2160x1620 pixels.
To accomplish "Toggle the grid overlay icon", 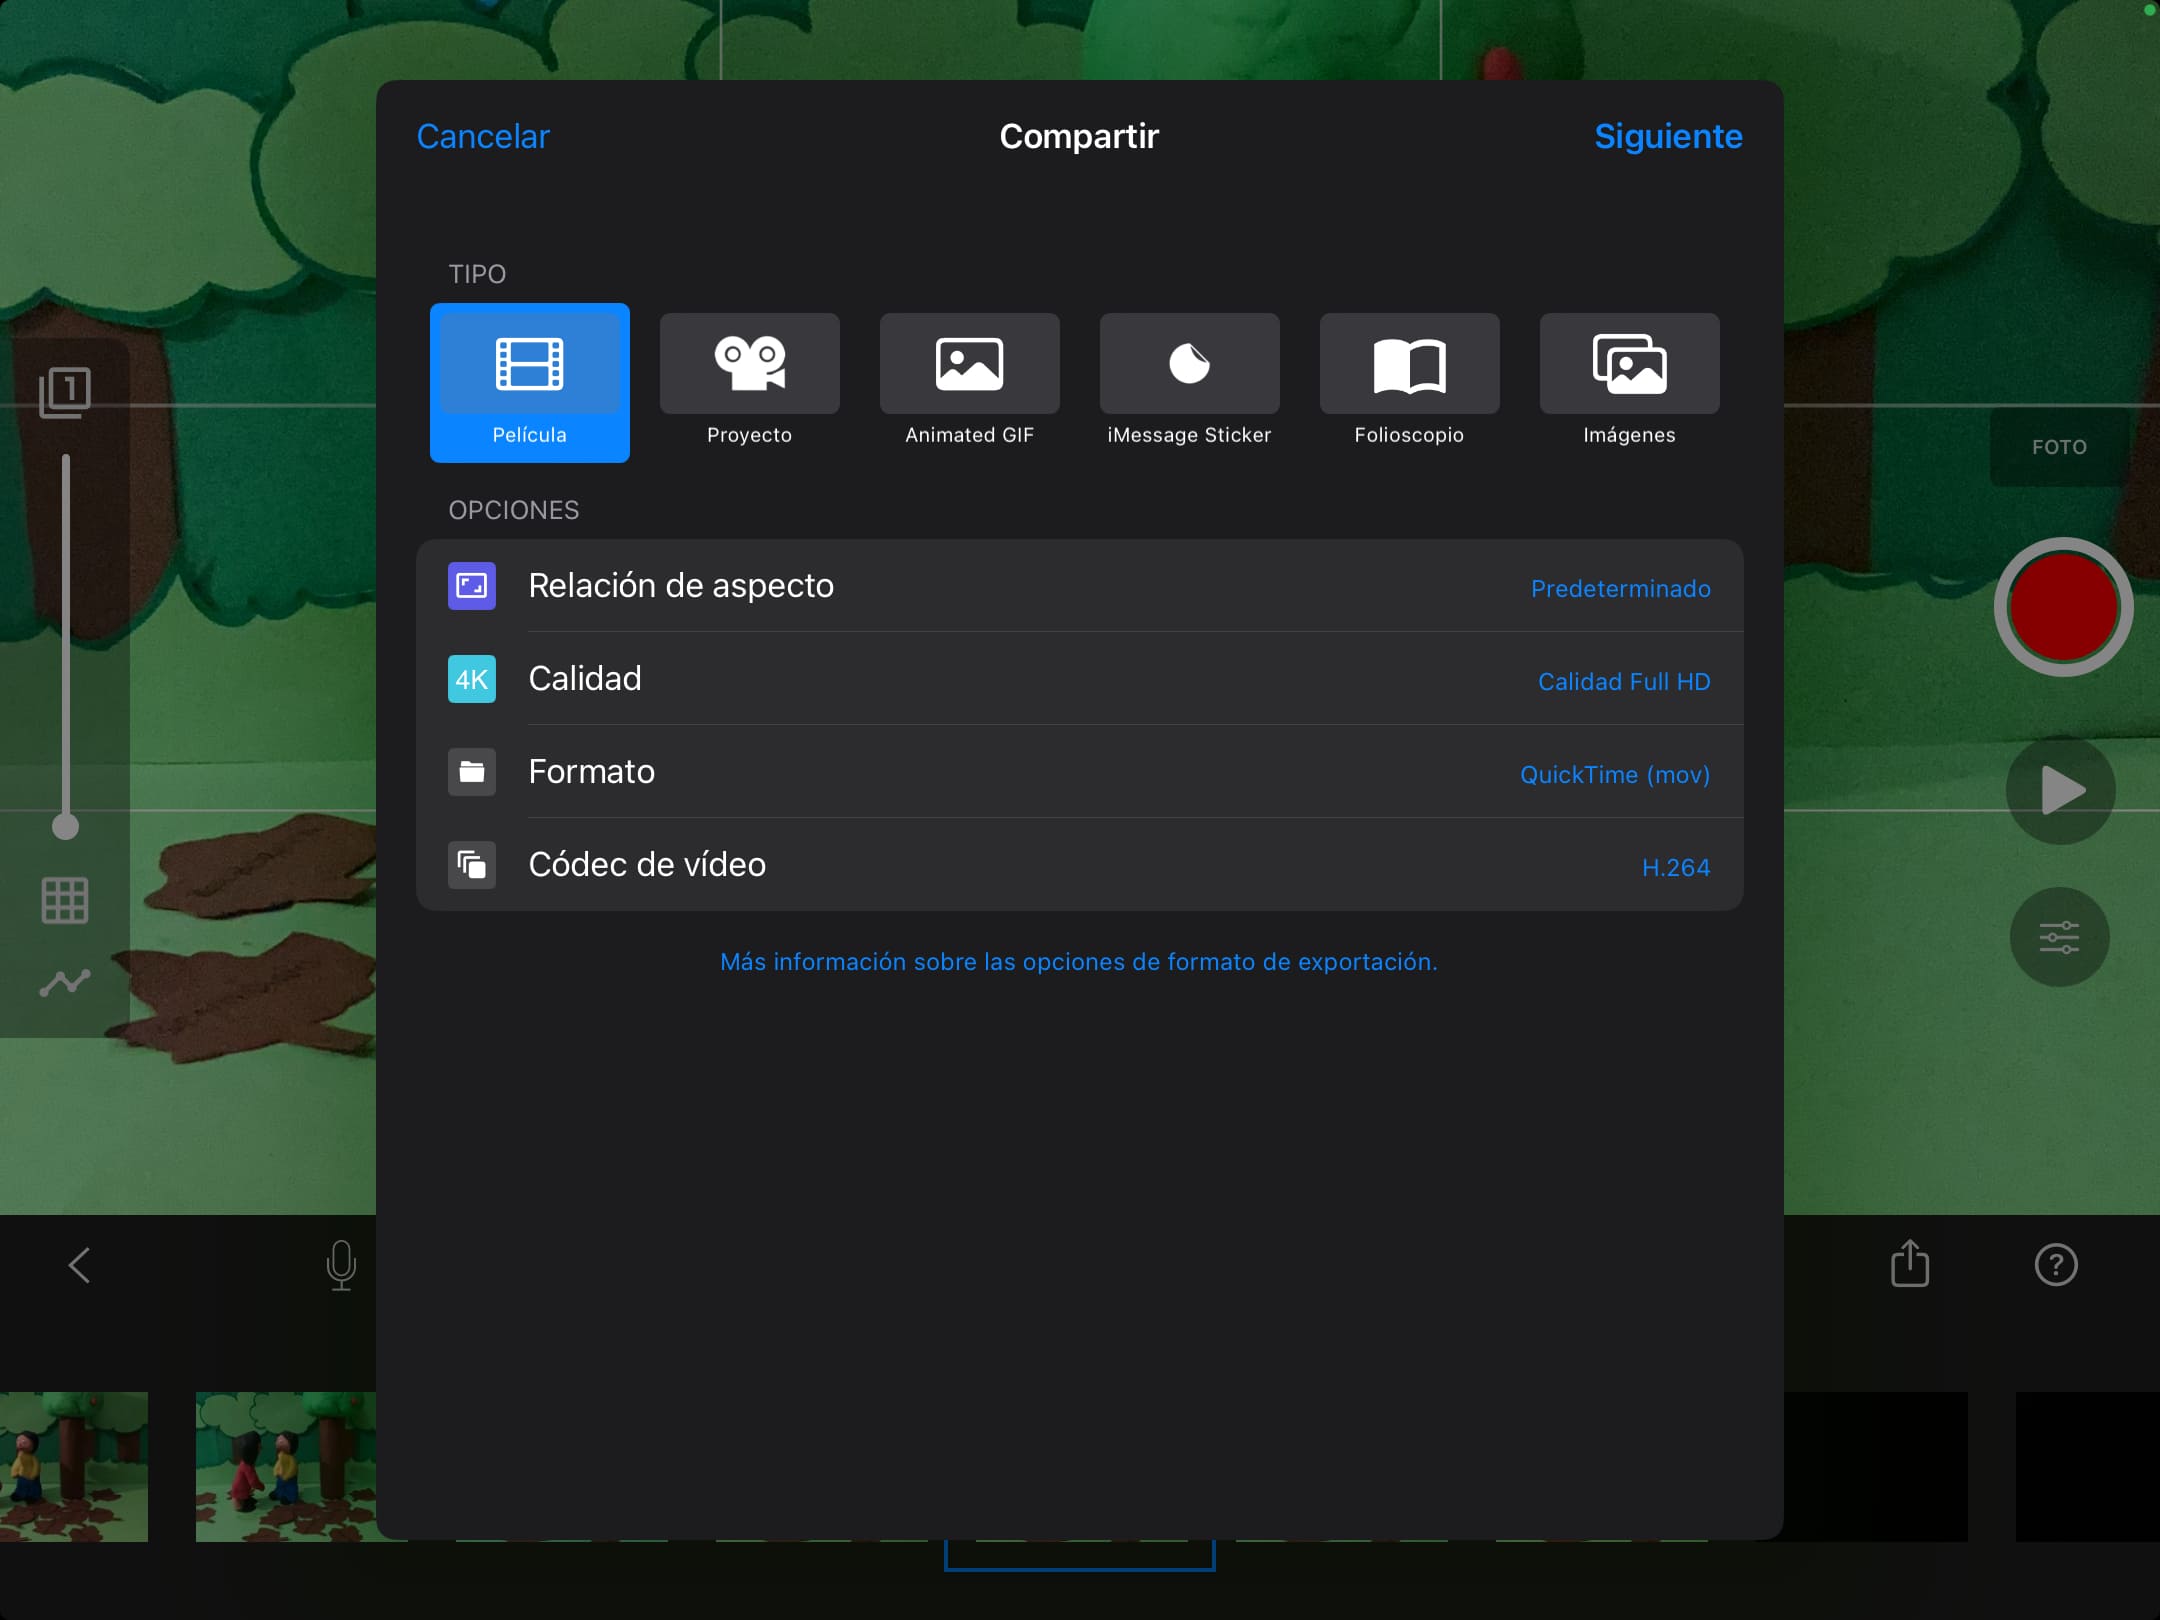I will click(65, 901).
